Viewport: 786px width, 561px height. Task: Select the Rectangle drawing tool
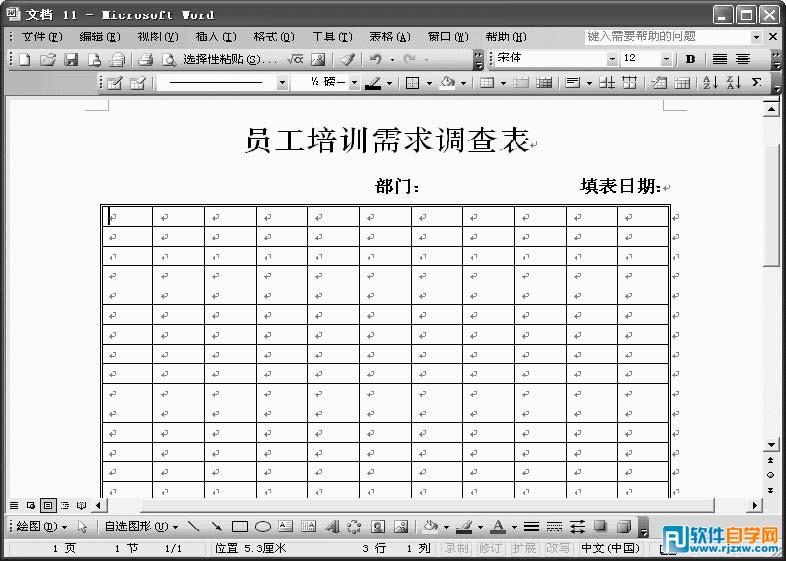point(240,526)
